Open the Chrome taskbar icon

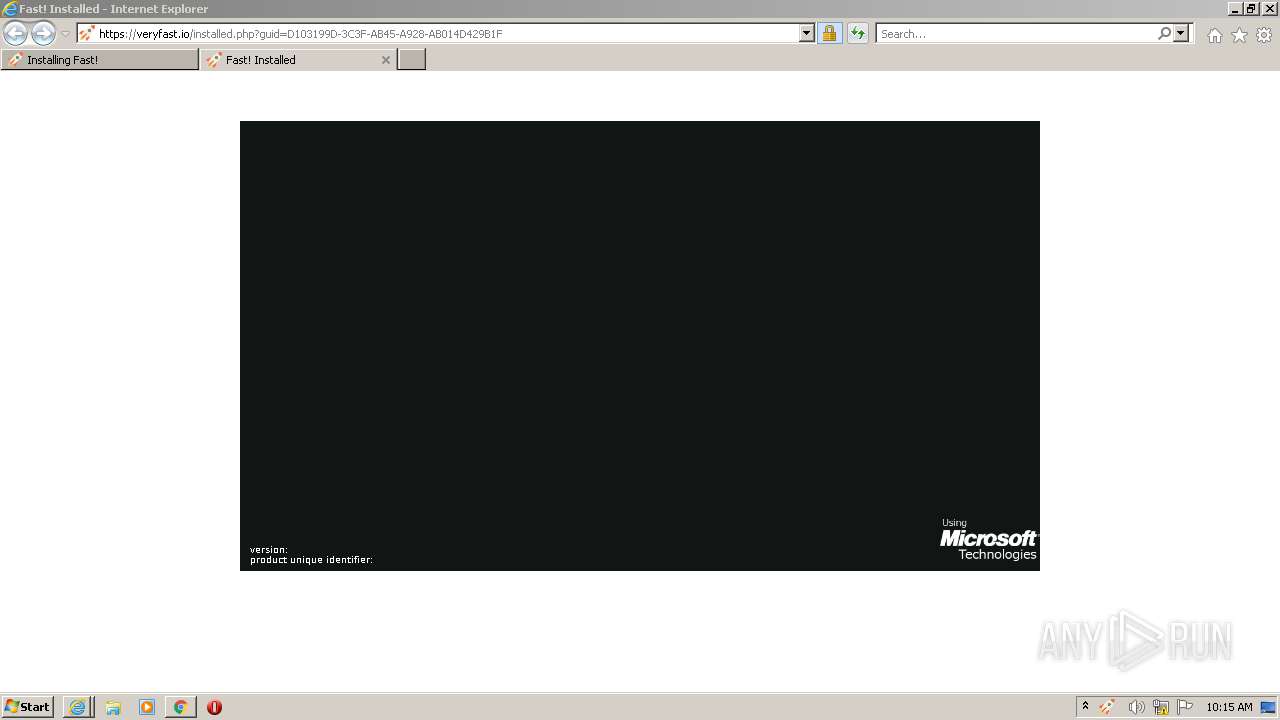point(180,707)
